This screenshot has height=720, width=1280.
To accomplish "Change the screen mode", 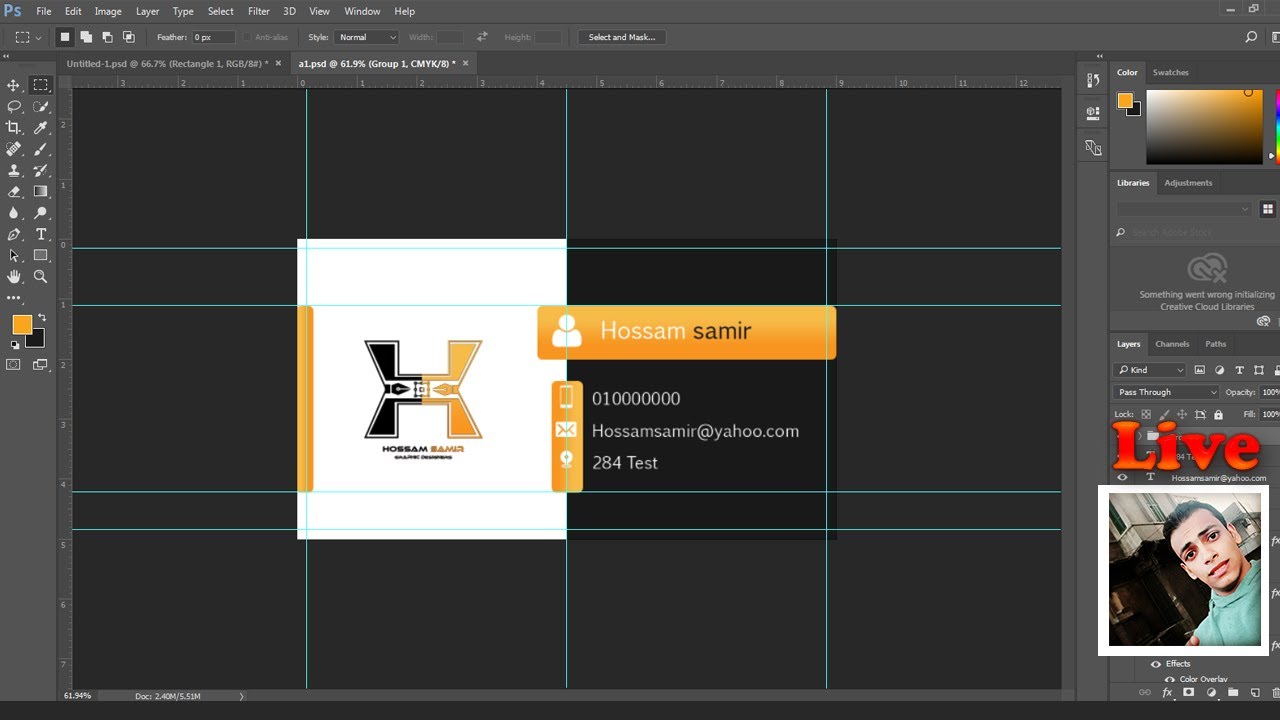I will pyautogui.click(x=41, y=365).
